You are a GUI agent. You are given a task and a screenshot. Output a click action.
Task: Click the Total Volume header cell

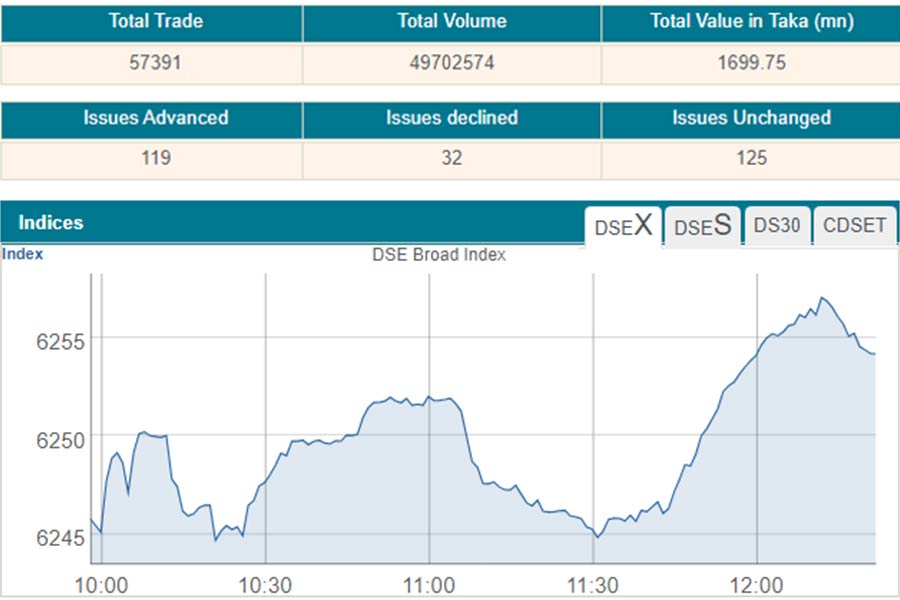point(451,21)
